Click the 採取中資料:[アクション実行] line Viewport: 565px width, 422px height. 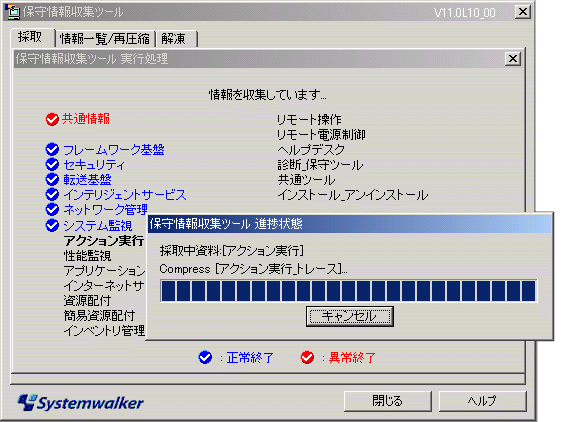tap(232, 250)
